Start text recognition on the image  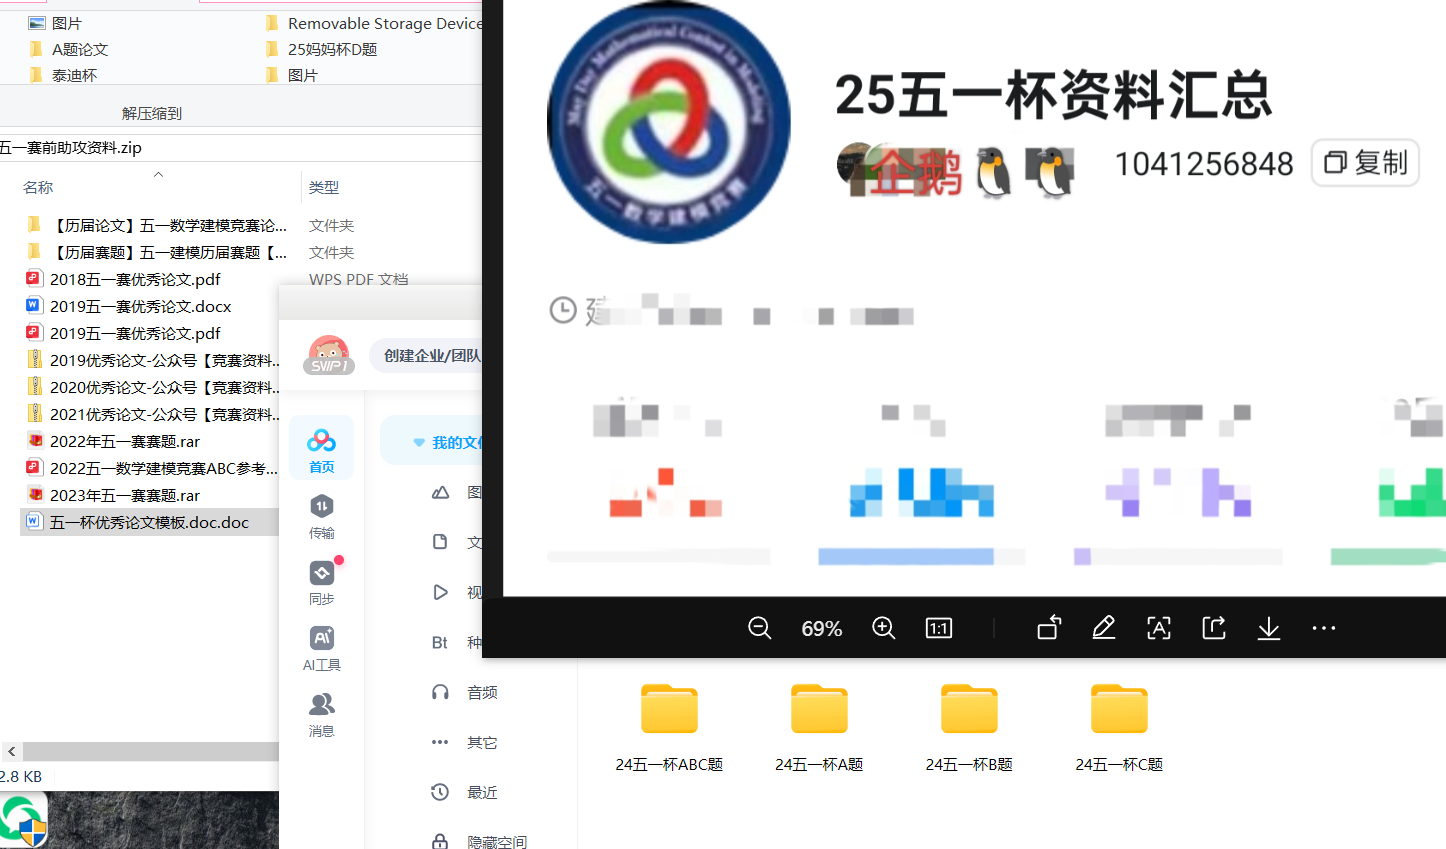point(1159,628)
